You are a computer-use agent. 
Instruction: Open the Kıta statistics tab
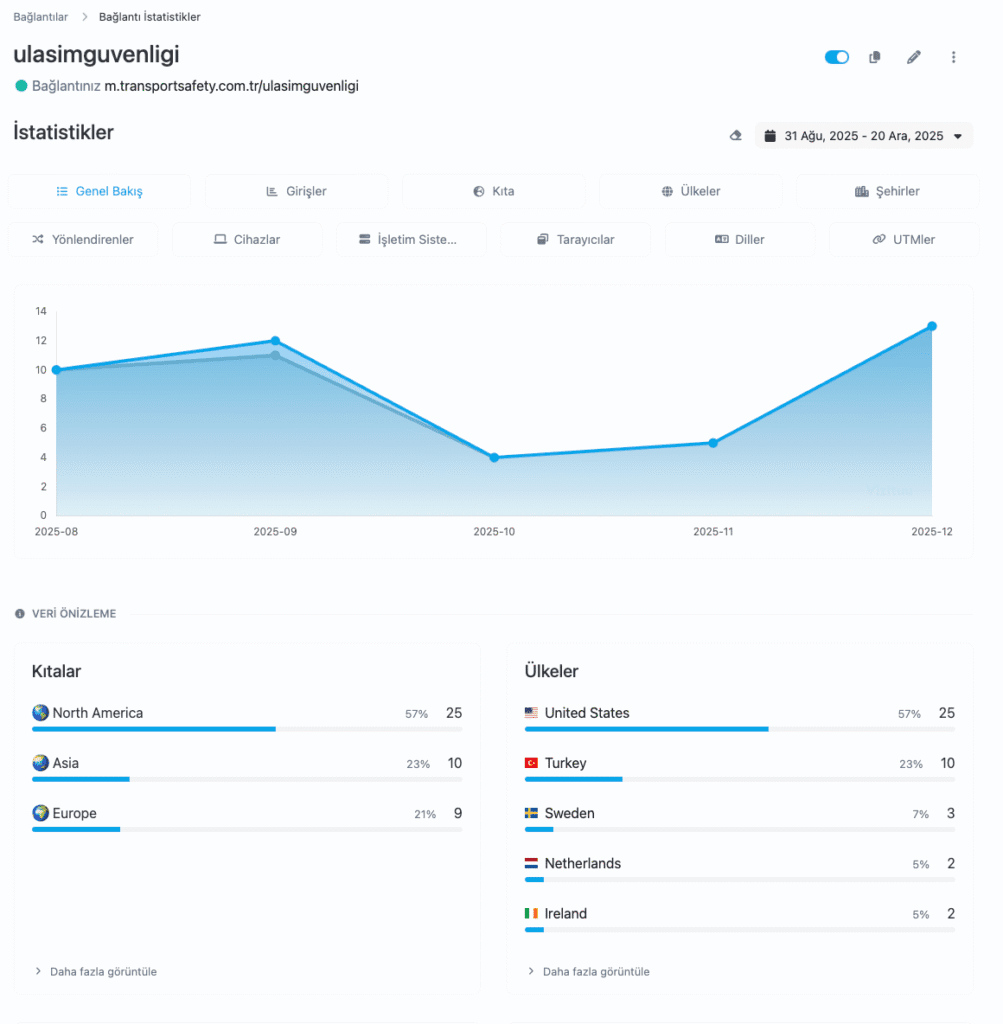pyautogui.click(x=493, y=191)
